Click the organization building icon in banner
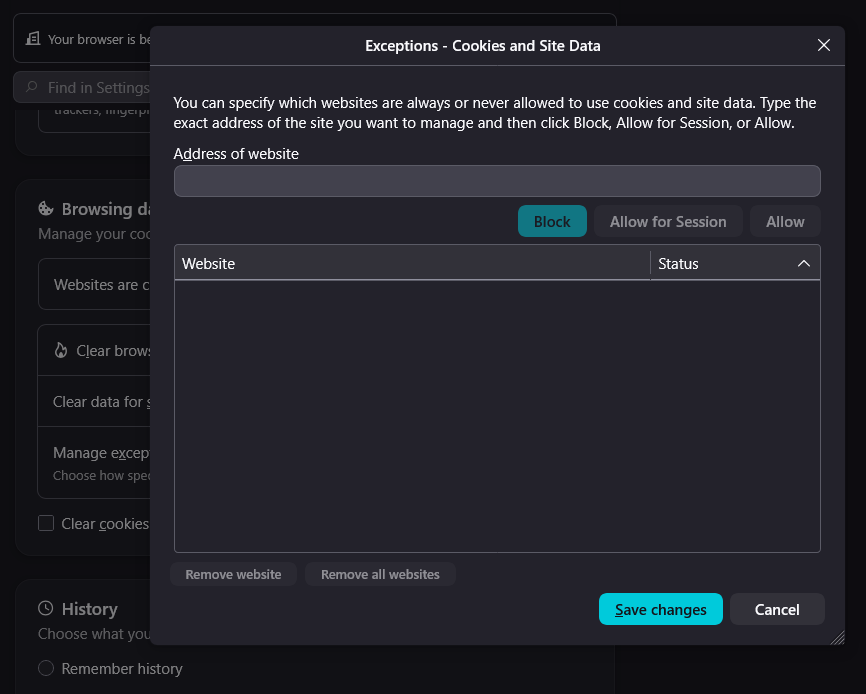The width and height of the screenshot is (866, 694). pos(33,39)
